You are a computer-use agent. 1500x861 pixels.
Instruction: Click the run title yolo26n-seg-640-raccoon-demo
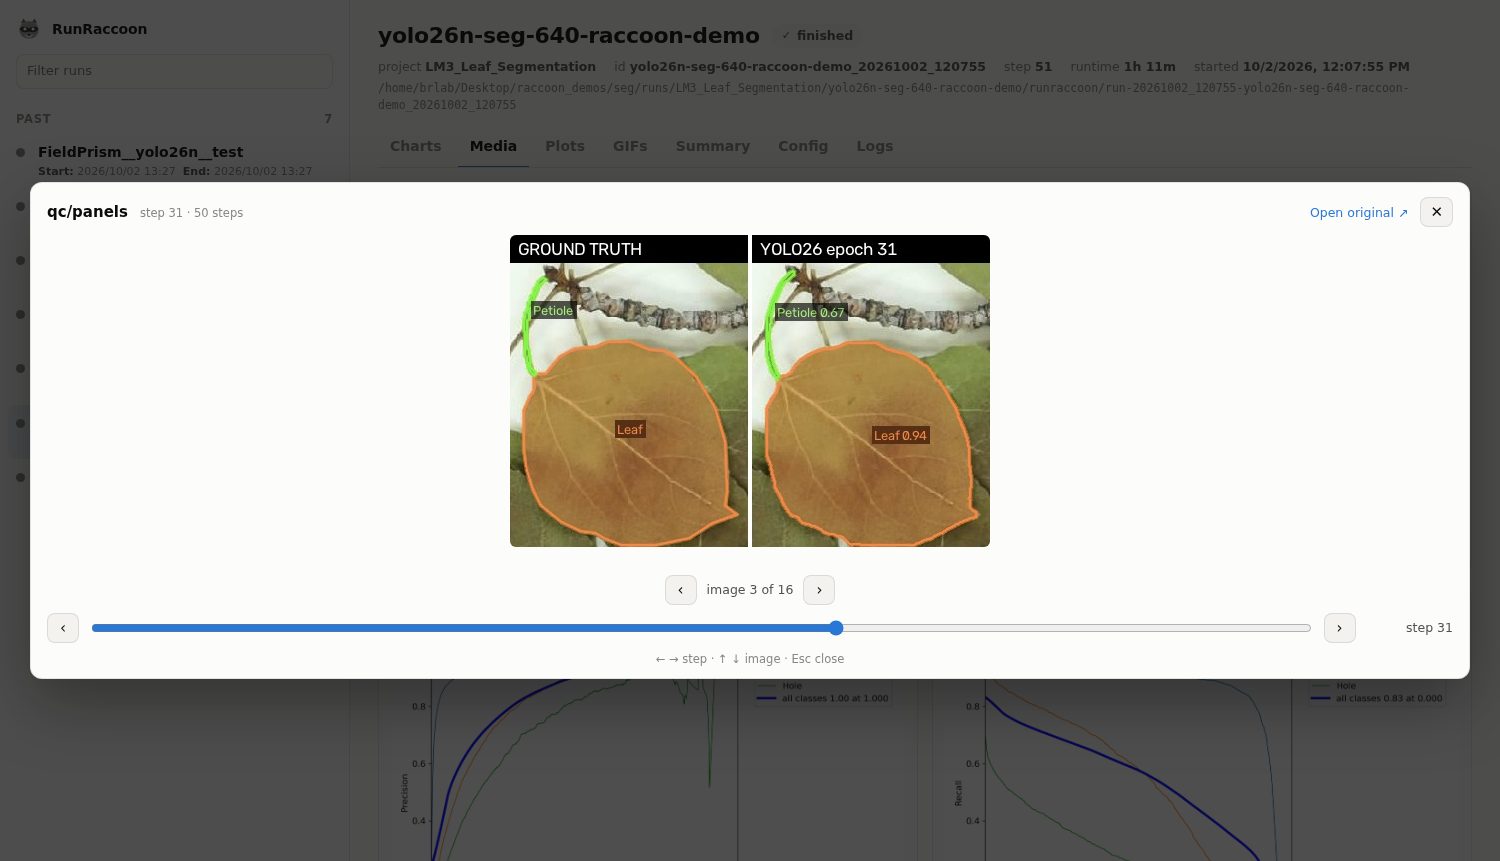click(x=569, y=36)
